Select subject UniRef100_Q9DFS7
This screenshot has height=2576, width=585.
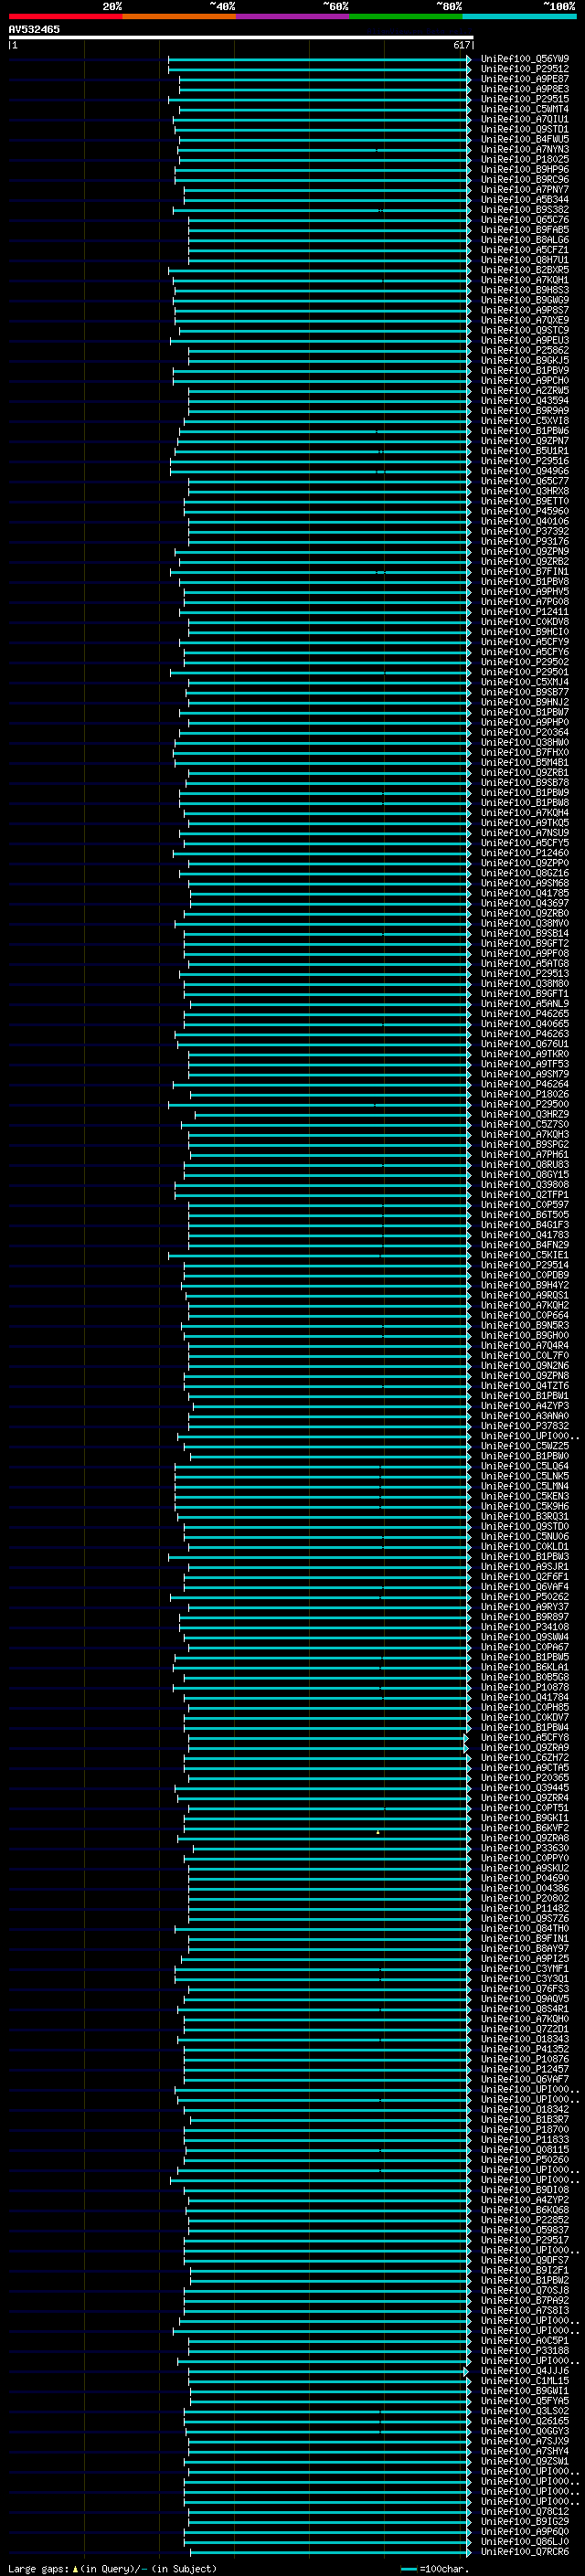tap(525, 2260)
